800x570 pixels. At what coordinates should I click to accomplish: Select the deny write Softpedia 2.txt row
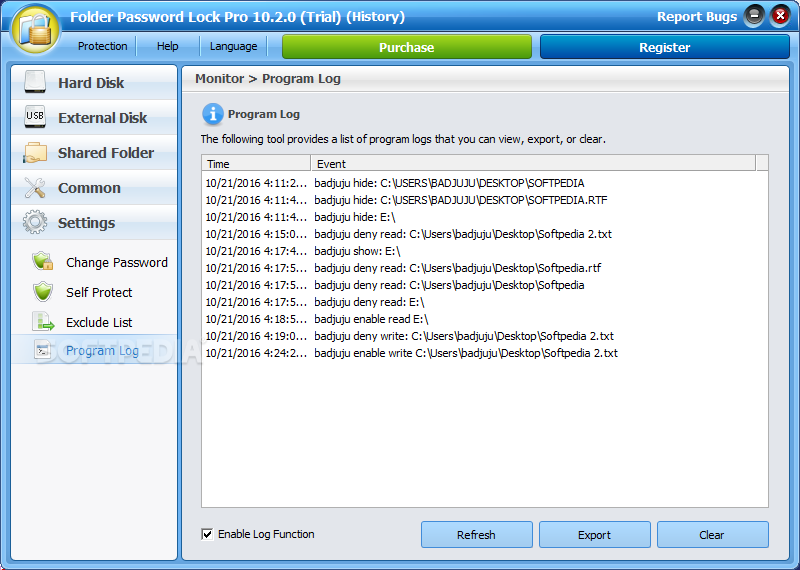click(x=485, y=336)
